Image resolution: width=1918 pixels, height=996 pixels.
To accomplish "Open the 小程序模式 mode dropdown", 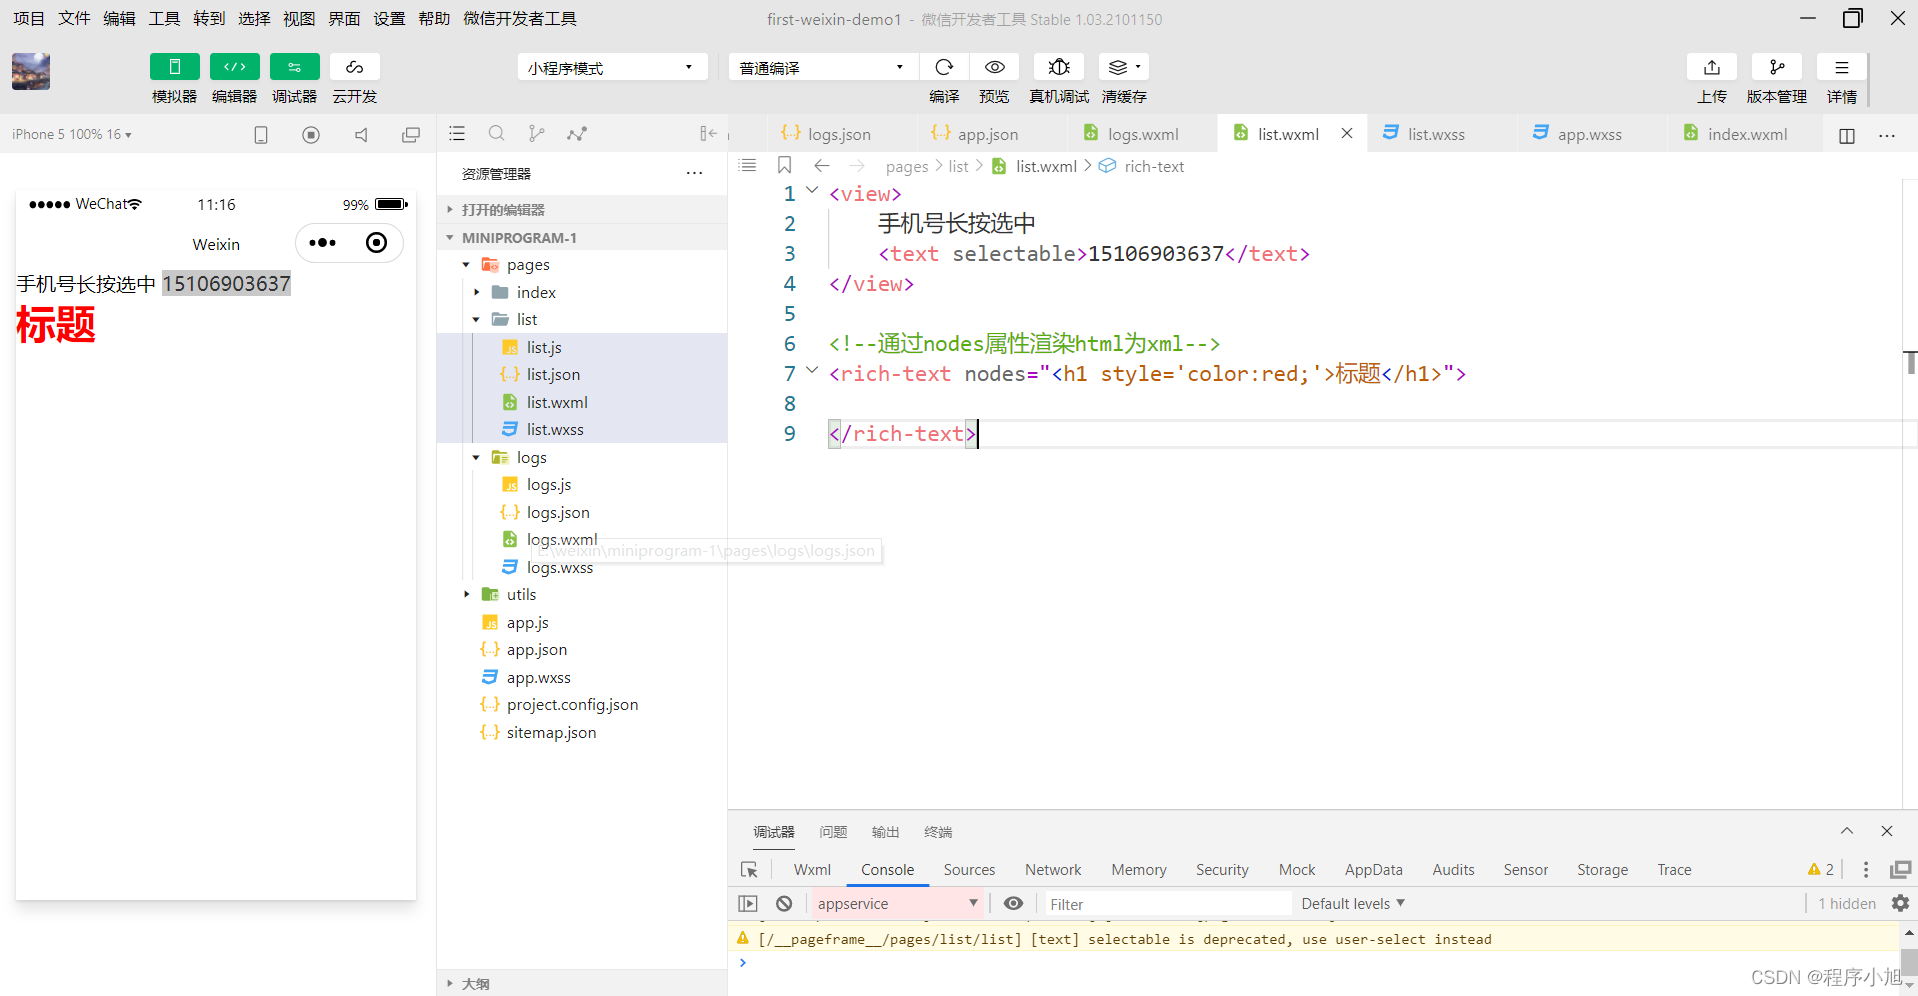I will click(612, 67).
